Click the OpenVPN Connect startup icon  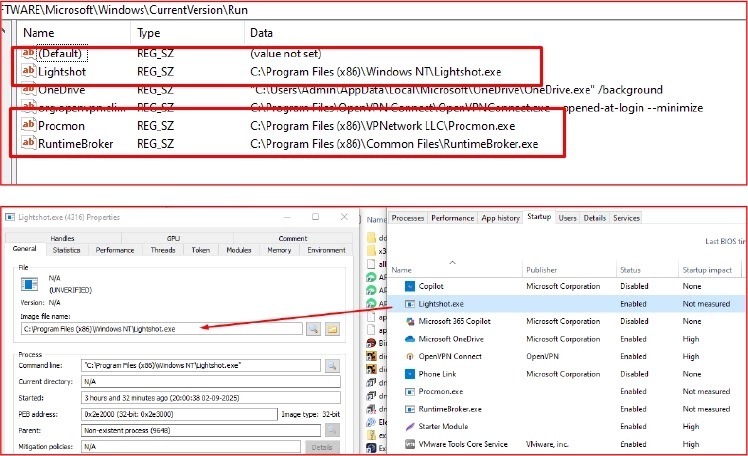[x=410, y=356]
